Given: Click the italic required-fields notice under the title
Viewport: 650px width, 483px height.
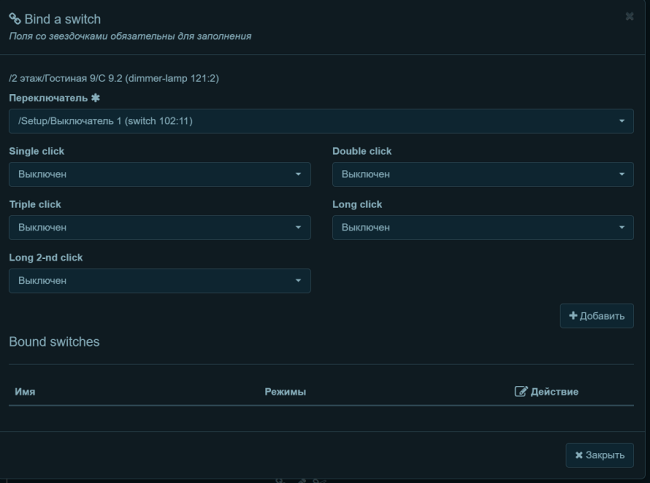Looking at the screenshot, I should click(130, 36).
